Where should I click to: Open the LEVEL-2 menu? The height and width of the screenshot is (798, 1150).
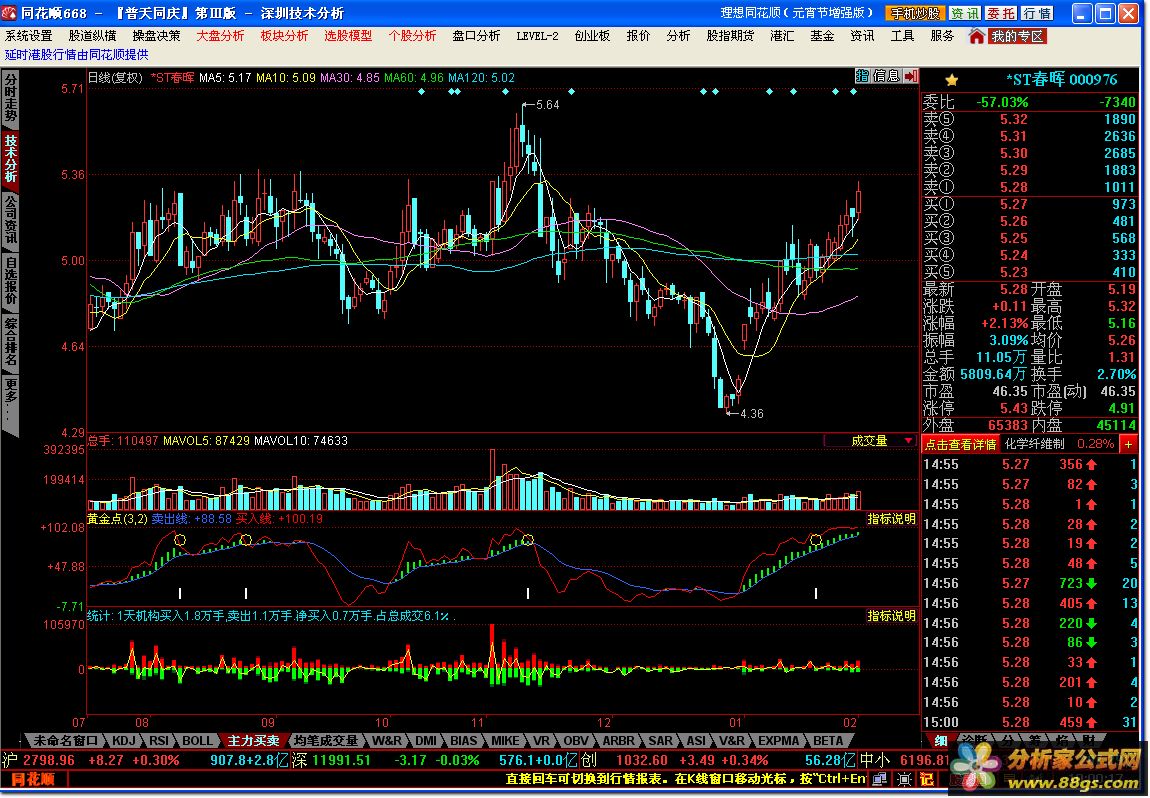pyautogui.click(x=537, y=35)
